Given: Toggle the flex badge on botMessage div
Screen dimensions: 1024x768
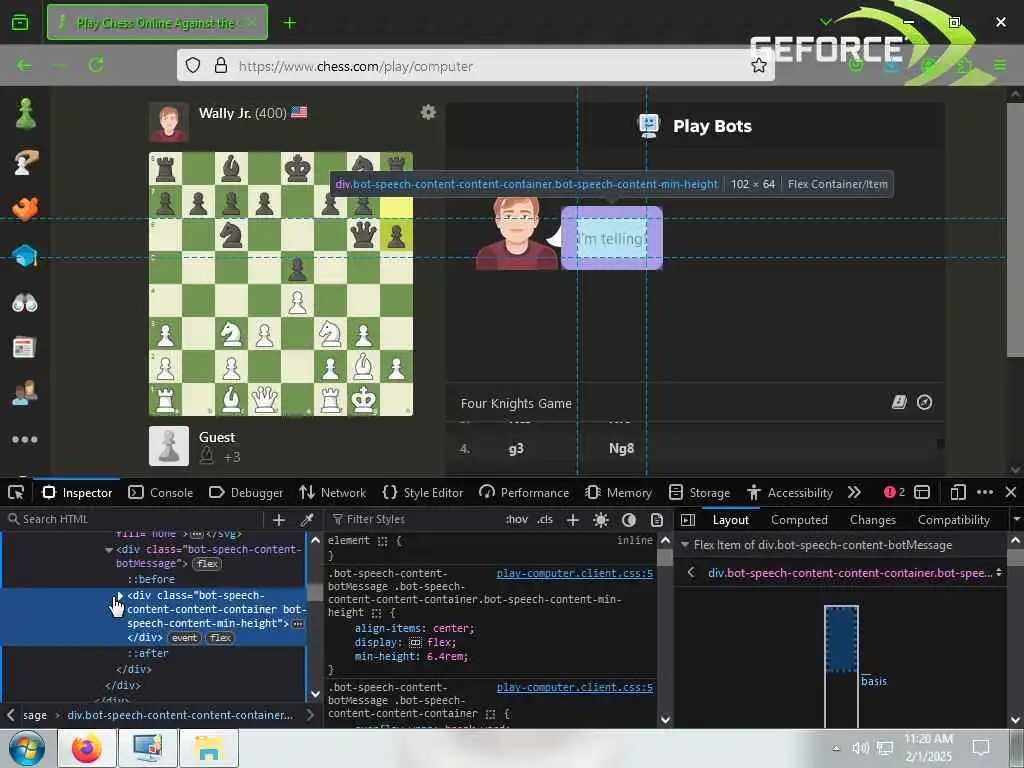Looking at the screenshot, I should [x=208, y=564].
